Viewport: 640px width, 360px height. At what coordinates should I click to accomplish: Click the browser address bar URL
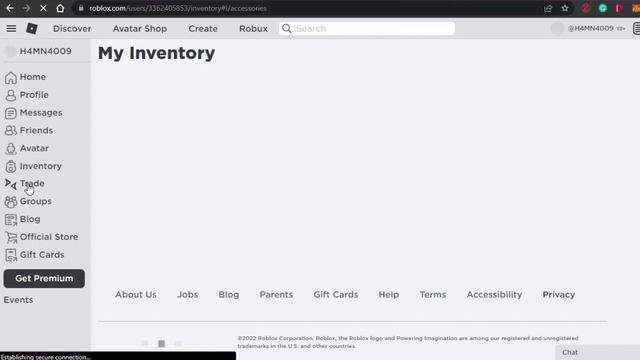tap(178, 8)
